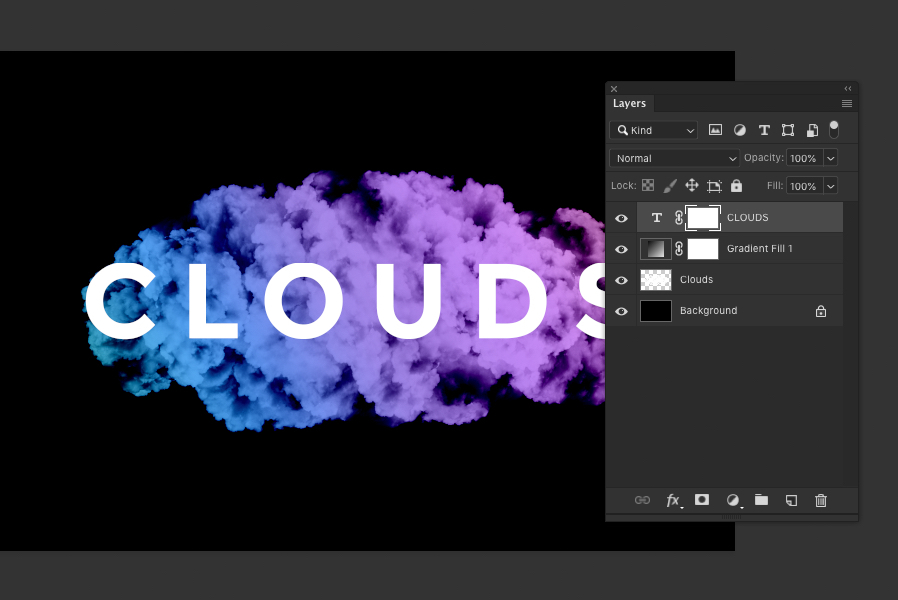Screen dimensions: 898x600
Task: Create new fill or adjustment layer
Action: [x=734, y=500]
